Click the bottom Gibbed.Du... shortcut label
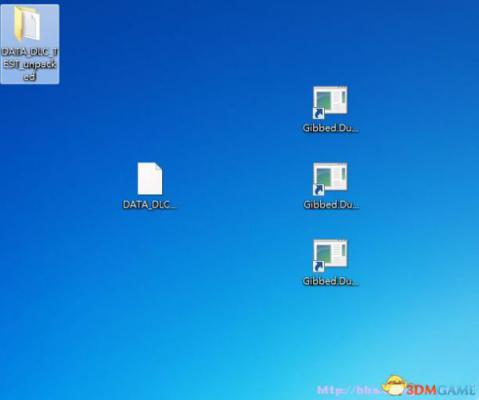This screenshot has width=479, height=400. [x=331, y=281]
